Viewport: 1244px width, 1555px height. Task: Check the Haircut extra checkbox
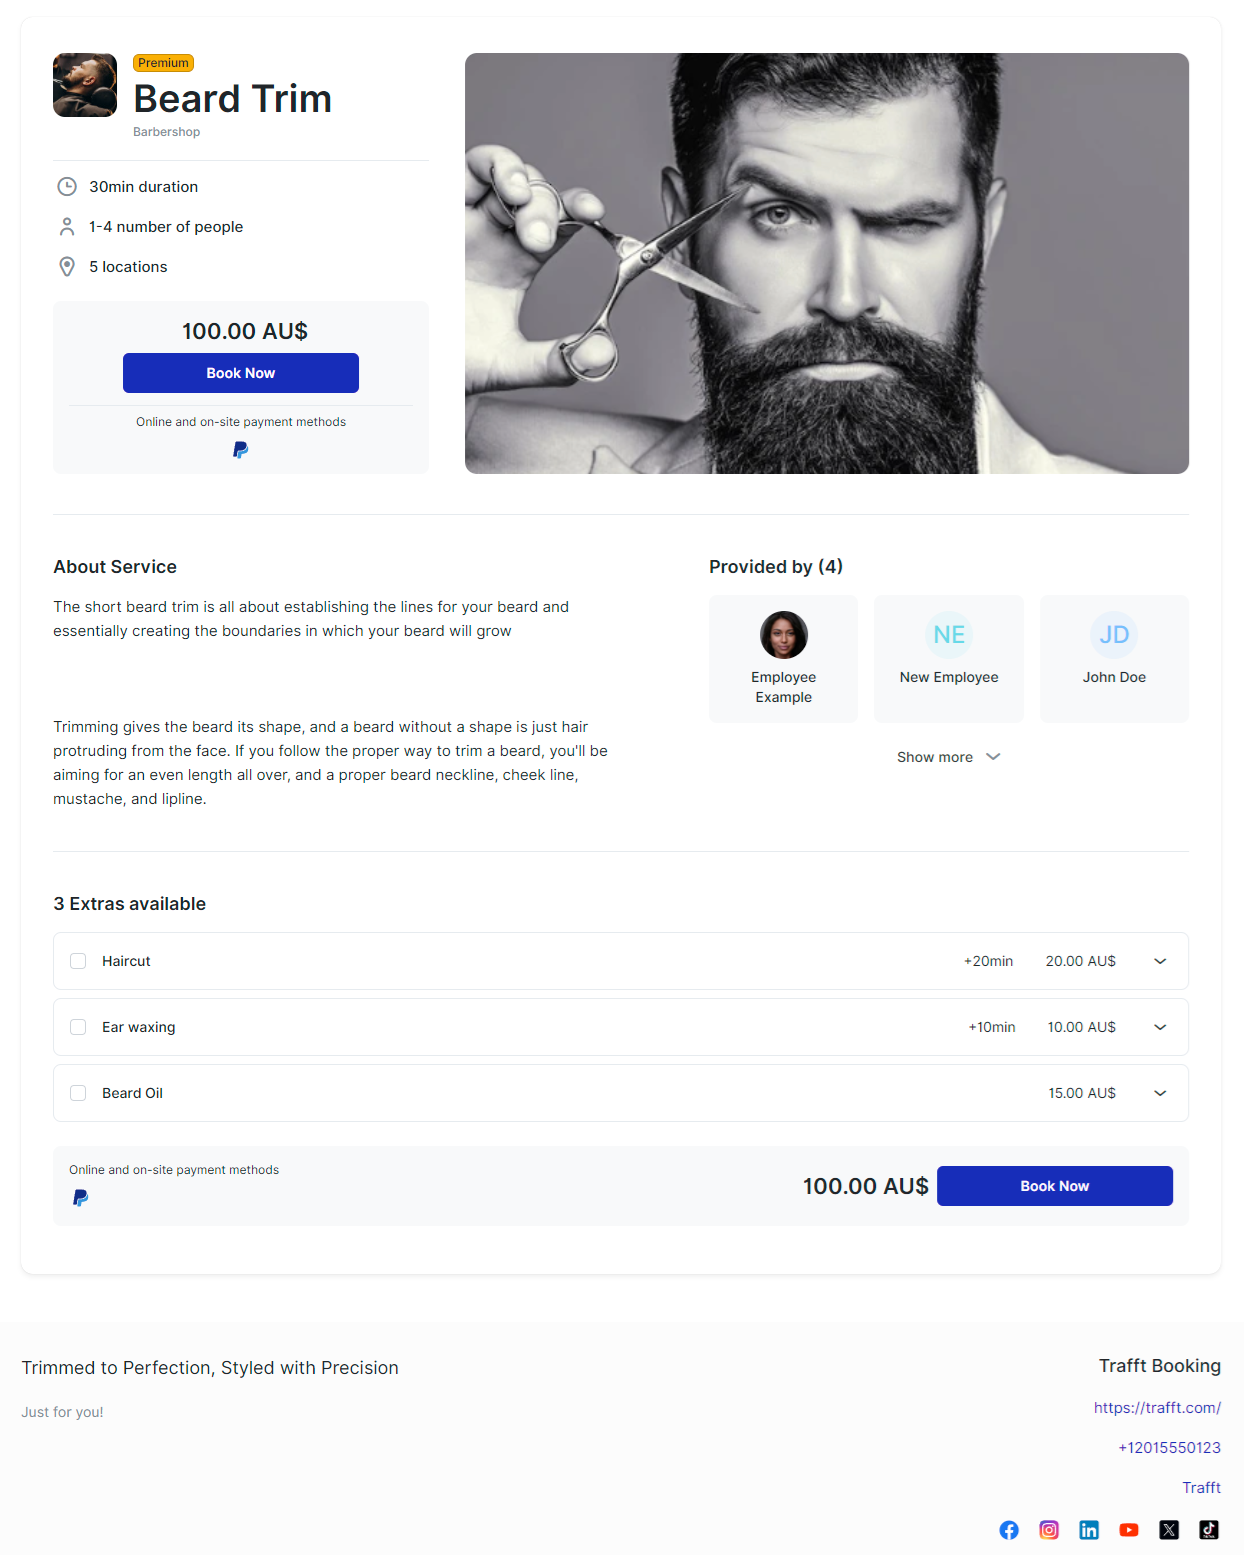point(78,961)
